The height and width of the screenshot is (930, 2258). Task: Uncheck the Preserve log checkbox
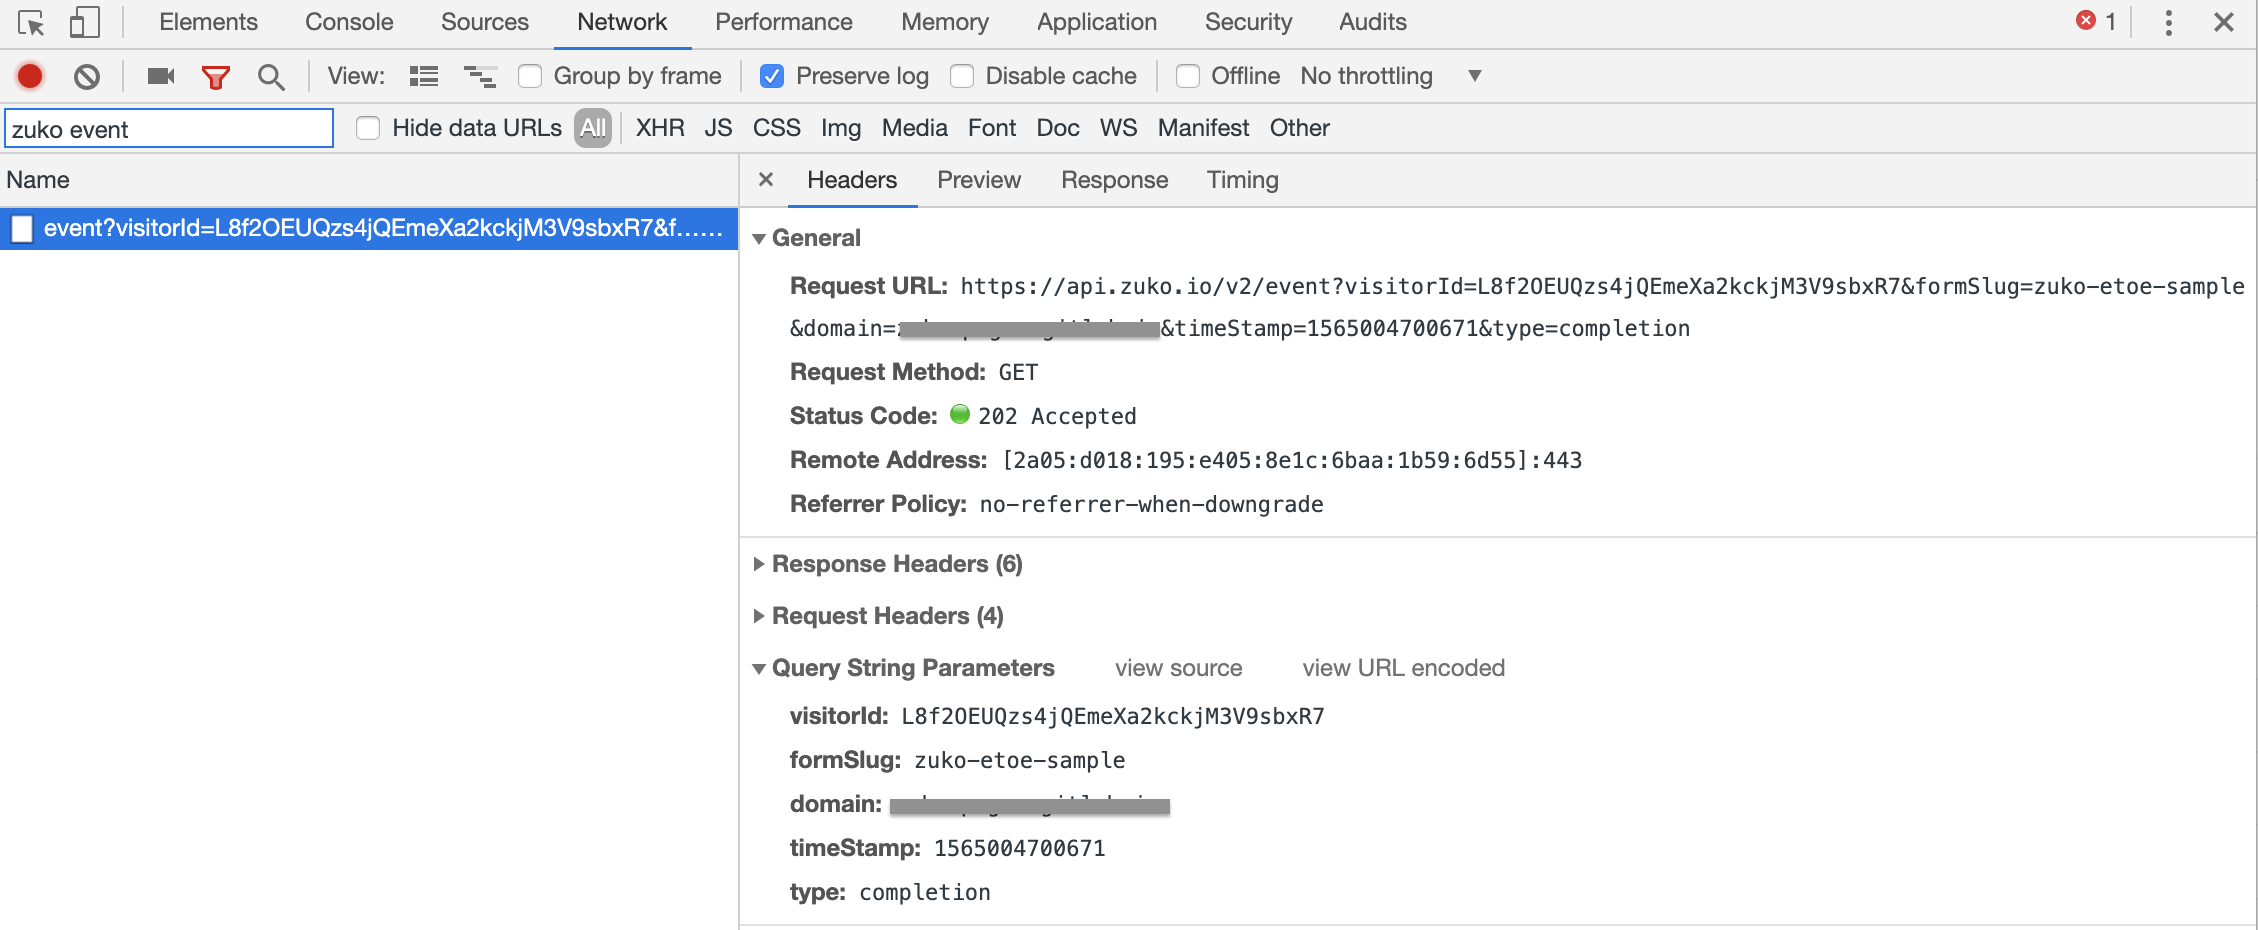click(x=771, y=76)
